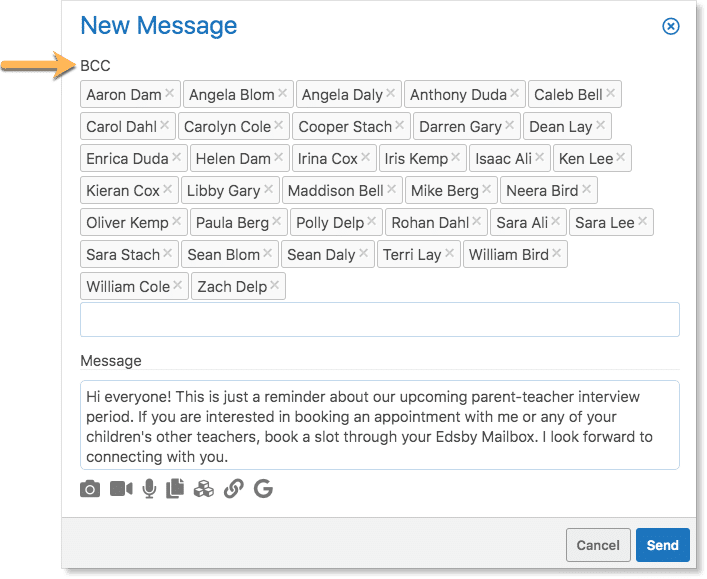
Task: Select the Maddison Bell name text
Action: 335,191
